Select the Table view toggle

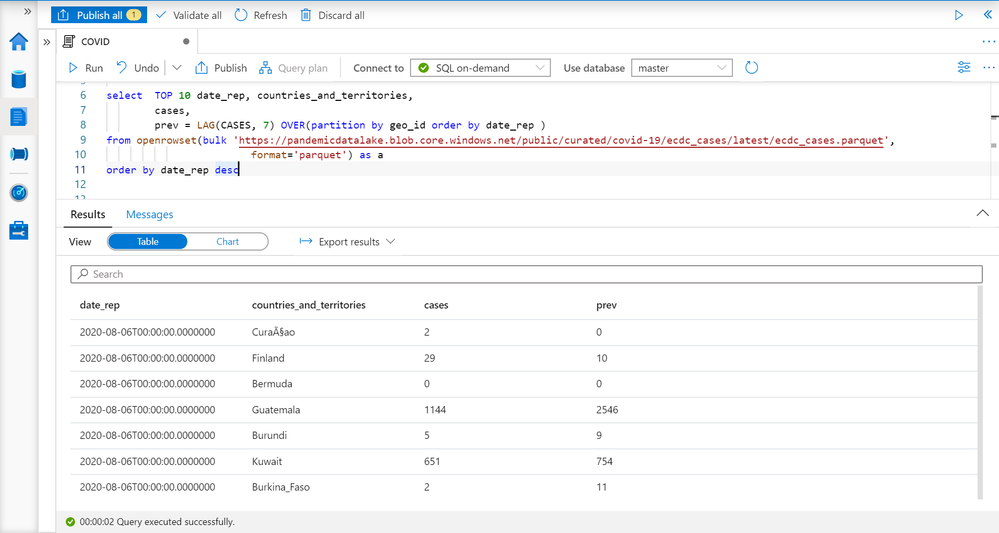point(148,242)
